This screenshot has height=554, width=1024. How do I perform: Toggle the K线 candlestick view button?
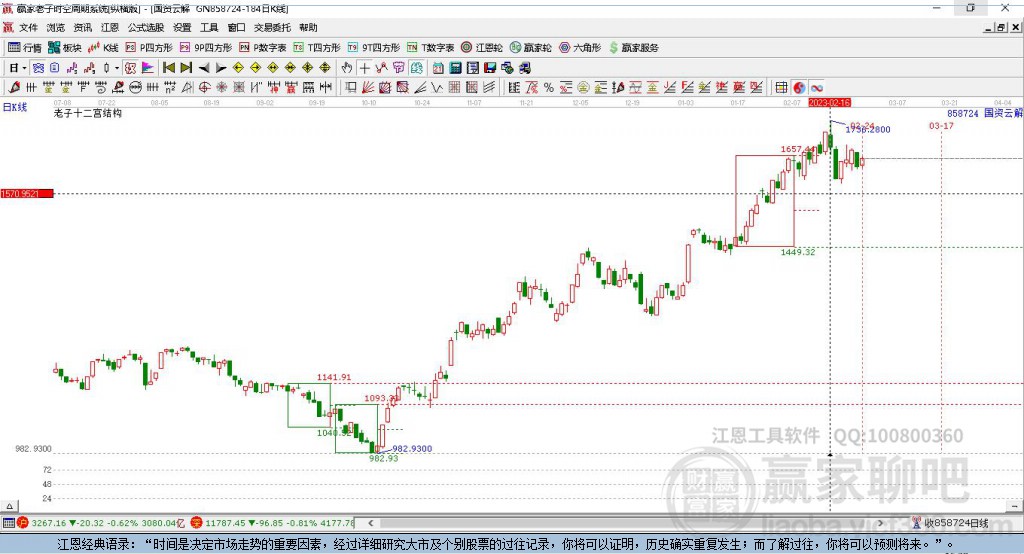click(103, 47)
